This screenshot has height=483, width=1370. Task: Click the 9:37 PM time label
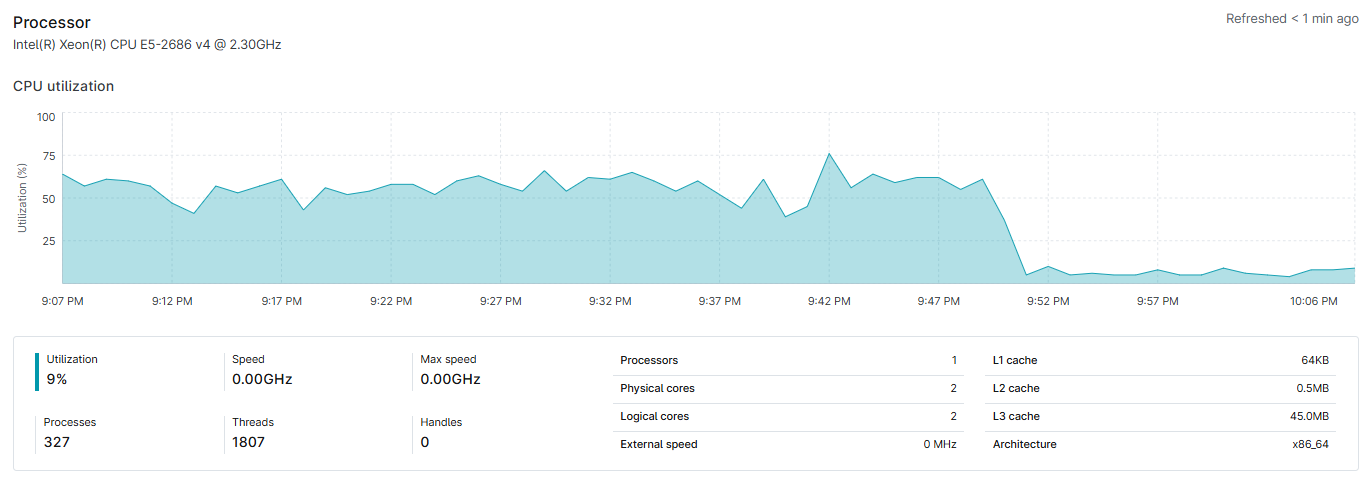719,301
